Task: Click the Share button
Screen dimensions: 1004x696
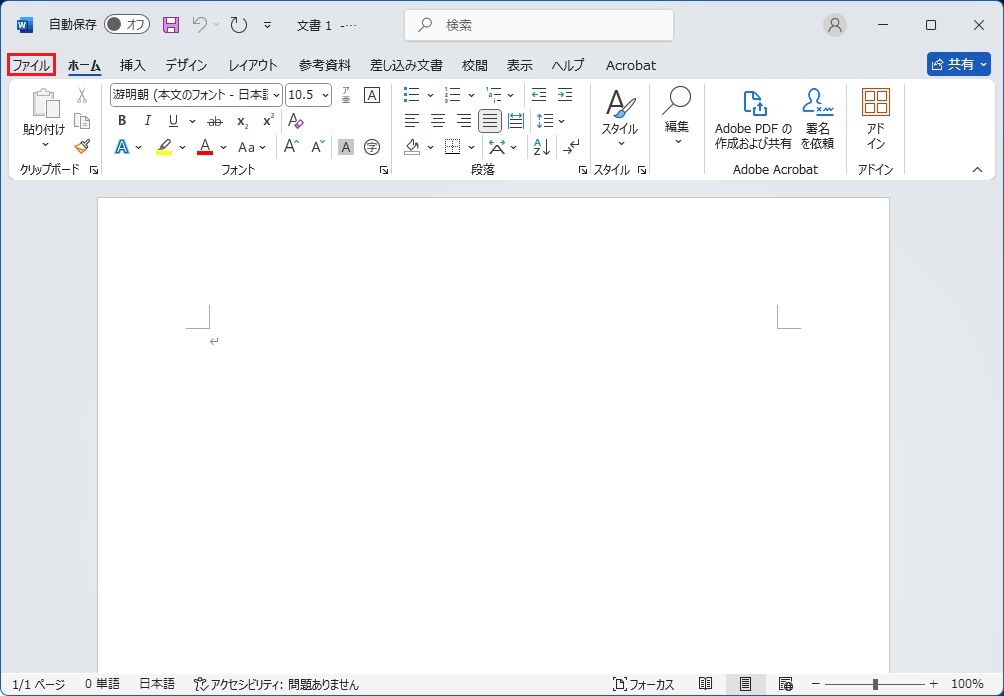Action: [x=958, y=64]
